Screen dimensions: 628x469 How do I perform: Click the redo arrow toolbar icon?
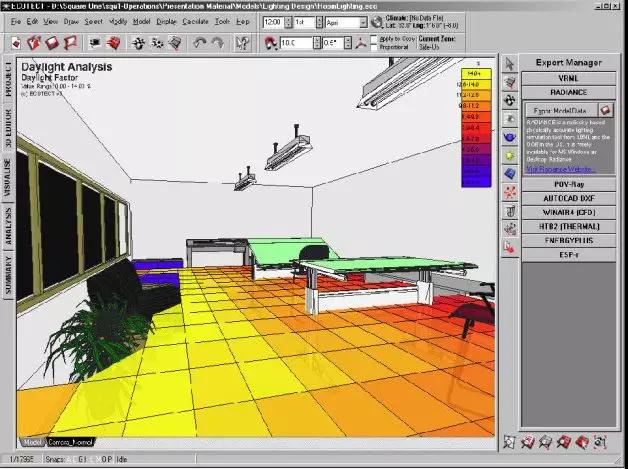(217, 43)
